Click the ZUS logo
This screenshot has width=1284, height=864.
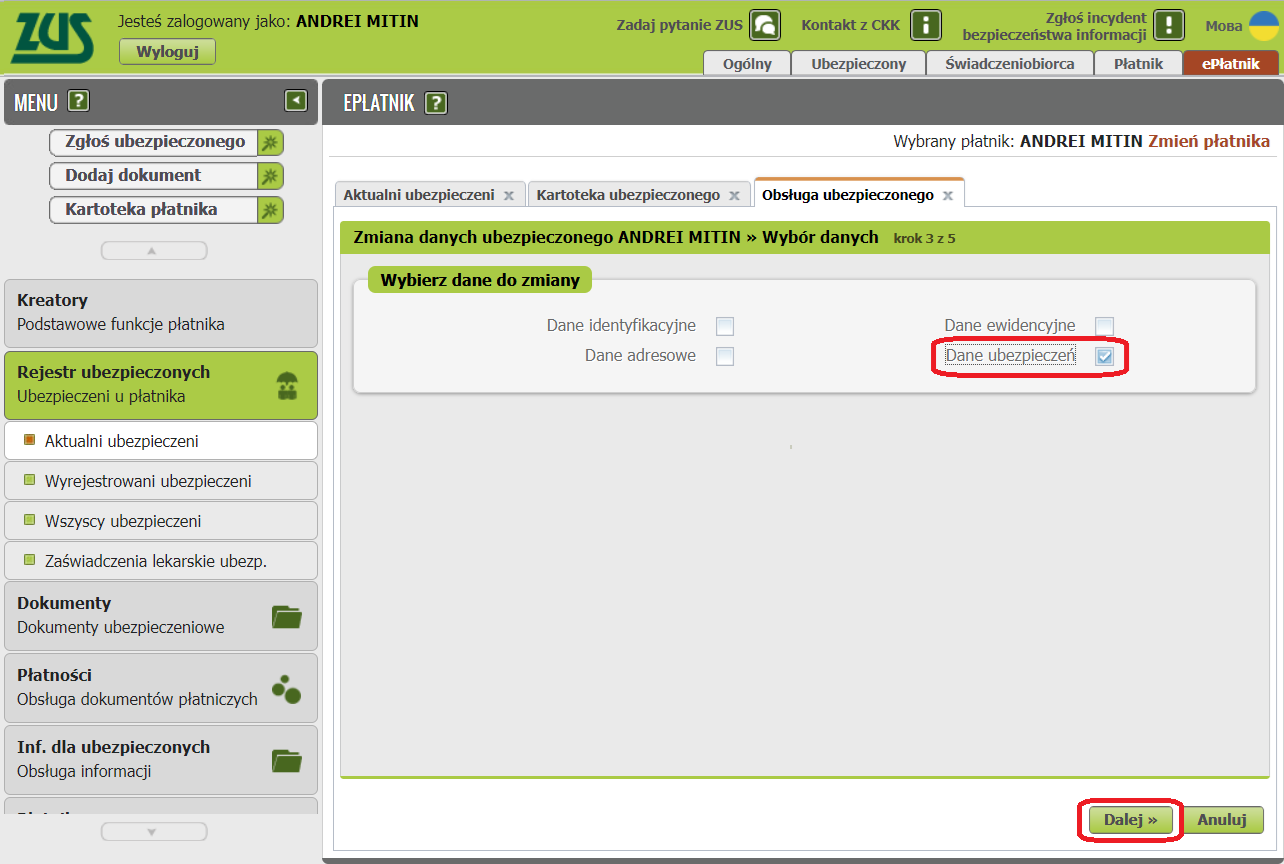pos(52,37)
